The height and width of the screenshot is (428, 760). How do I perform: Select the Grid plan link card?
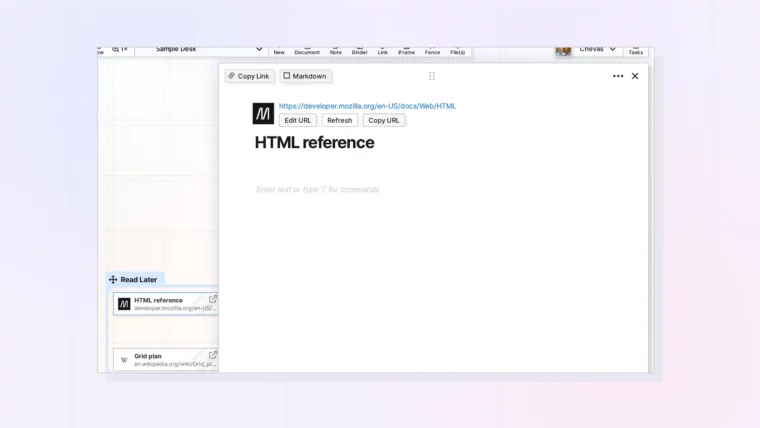tap(166, 360)
